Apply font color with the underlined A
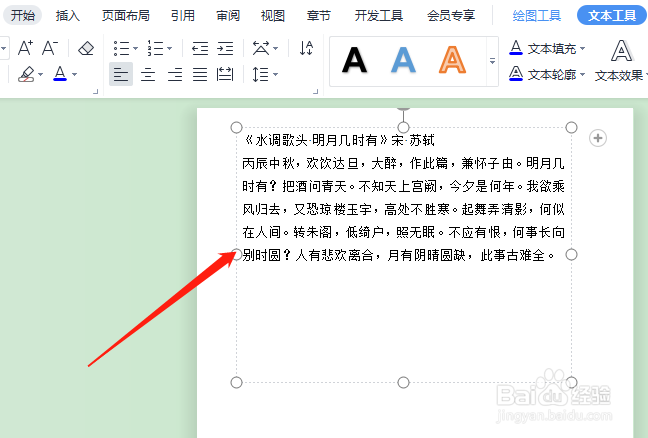 click(60, 74)
